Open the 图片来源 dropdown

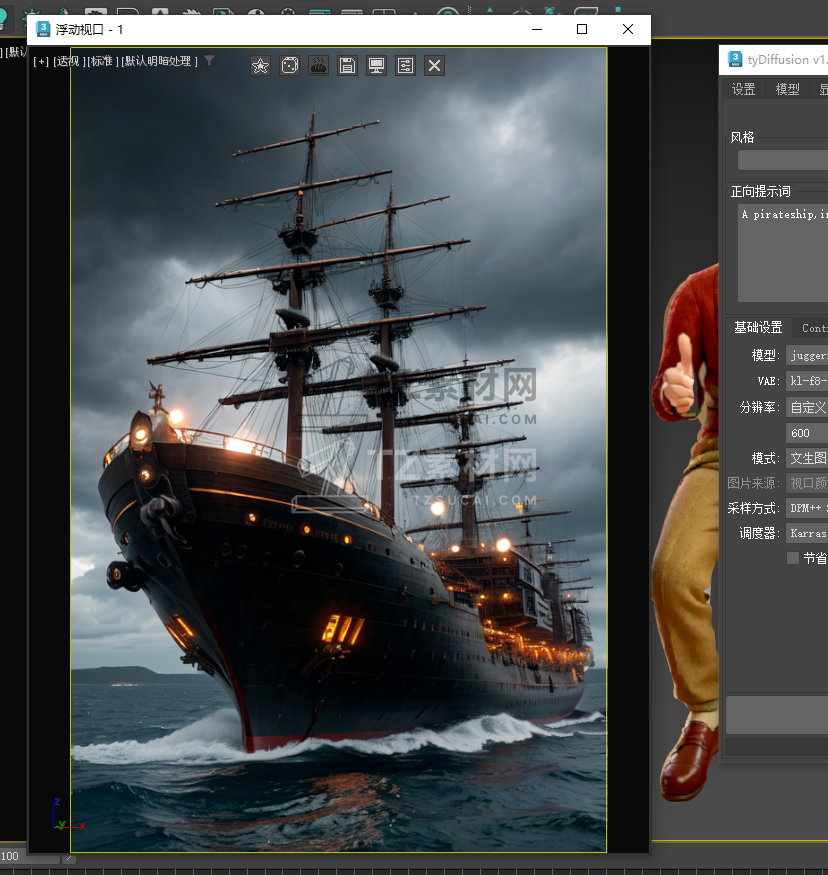pyautogui.click(x=807, y=483)
